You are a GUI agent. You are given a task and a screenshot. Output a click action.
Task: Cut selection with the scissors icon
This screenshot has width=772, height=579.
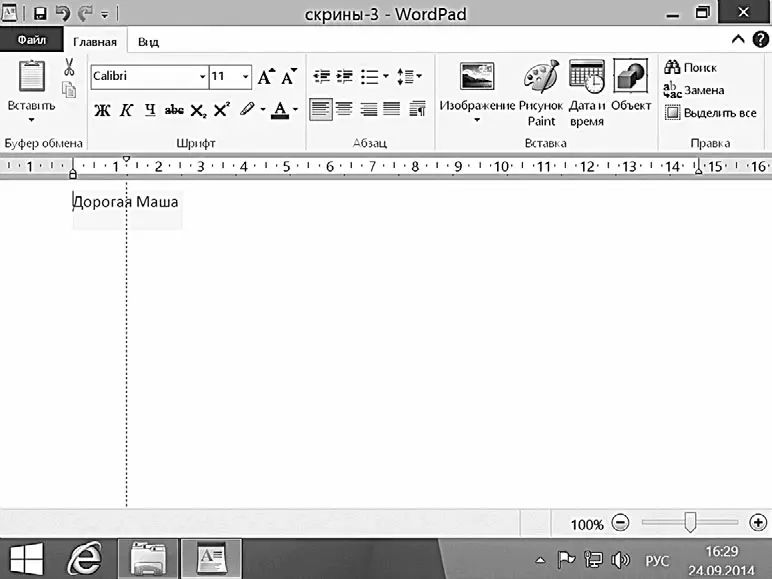[69, 67]
